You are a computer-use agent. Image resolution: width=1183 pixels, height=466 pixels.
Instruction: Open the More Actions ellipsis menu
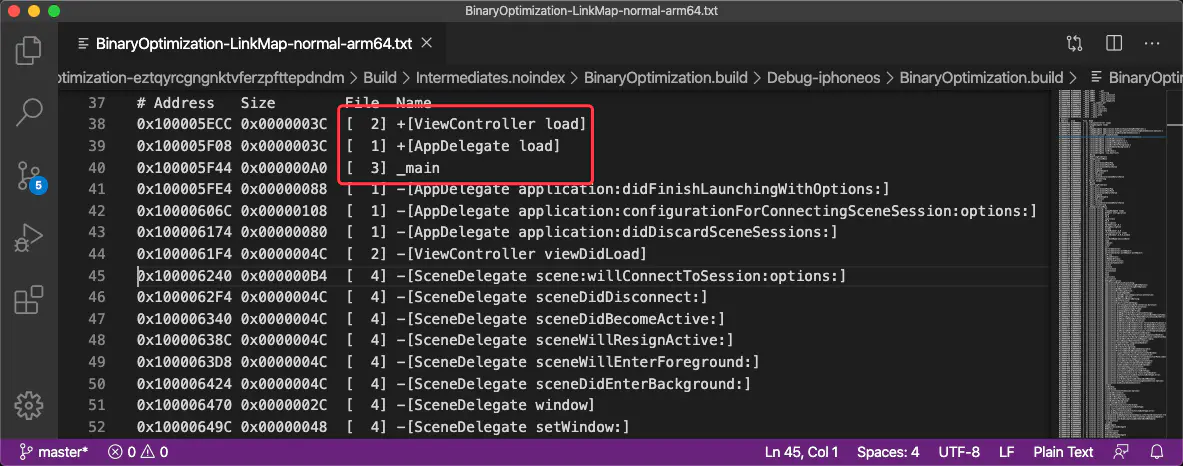[1152, 44]
